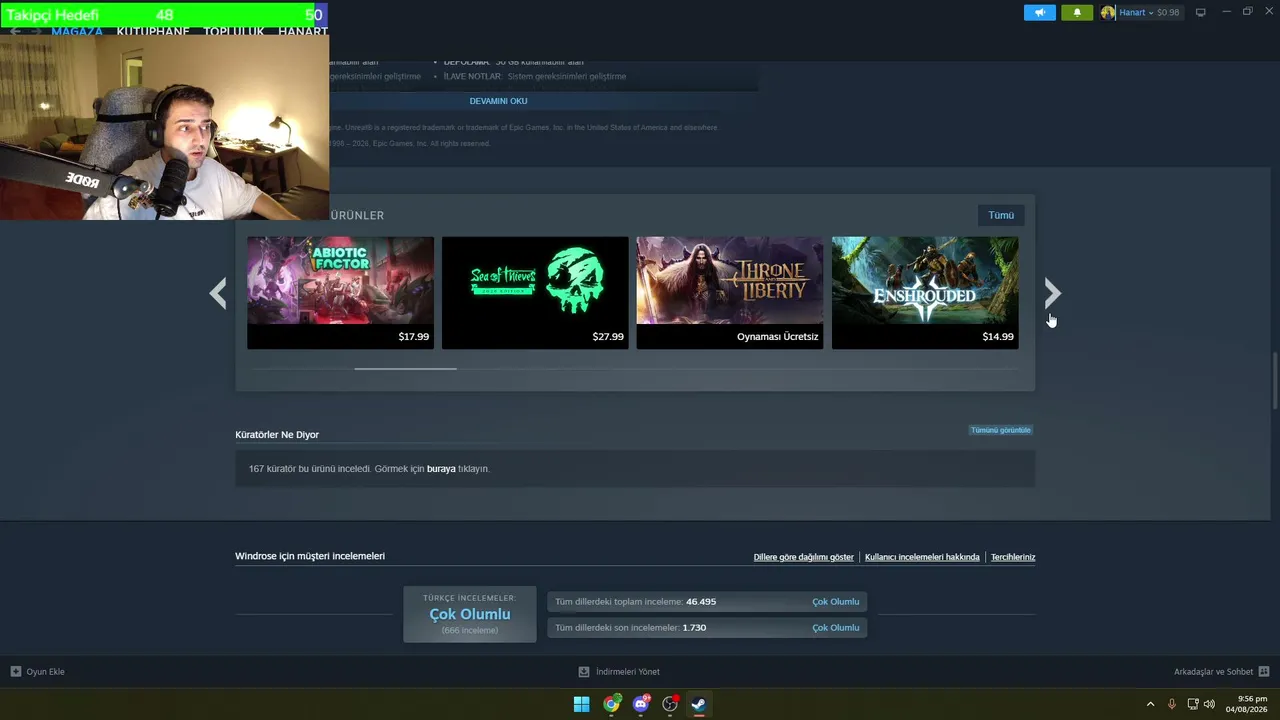Click Çok Olumlu for recent all-language reviews
The height and width of the screenshot is (720, 1280).
point(835,628)
